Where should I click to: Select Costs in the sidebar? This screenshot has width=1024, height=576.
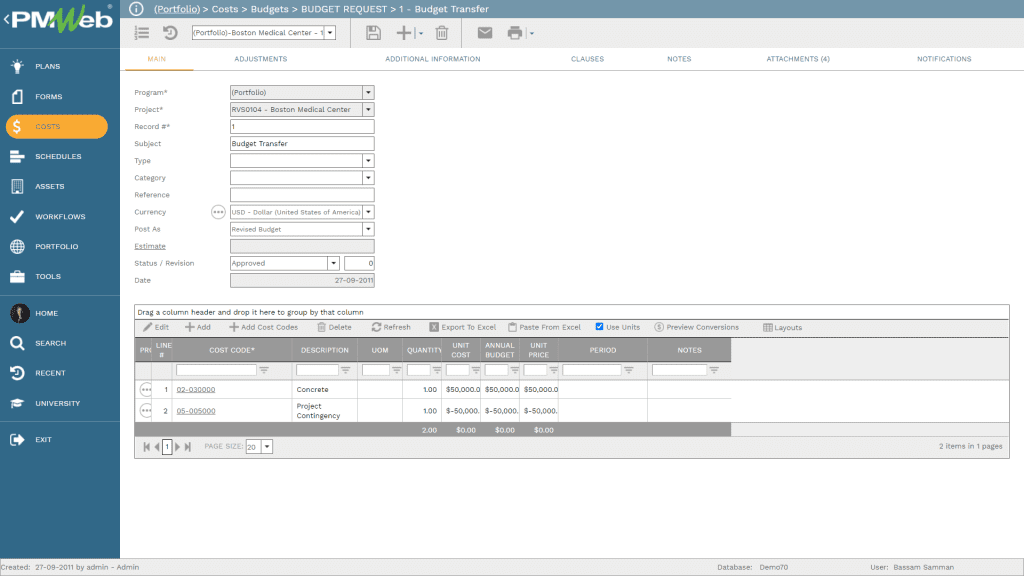57,126
